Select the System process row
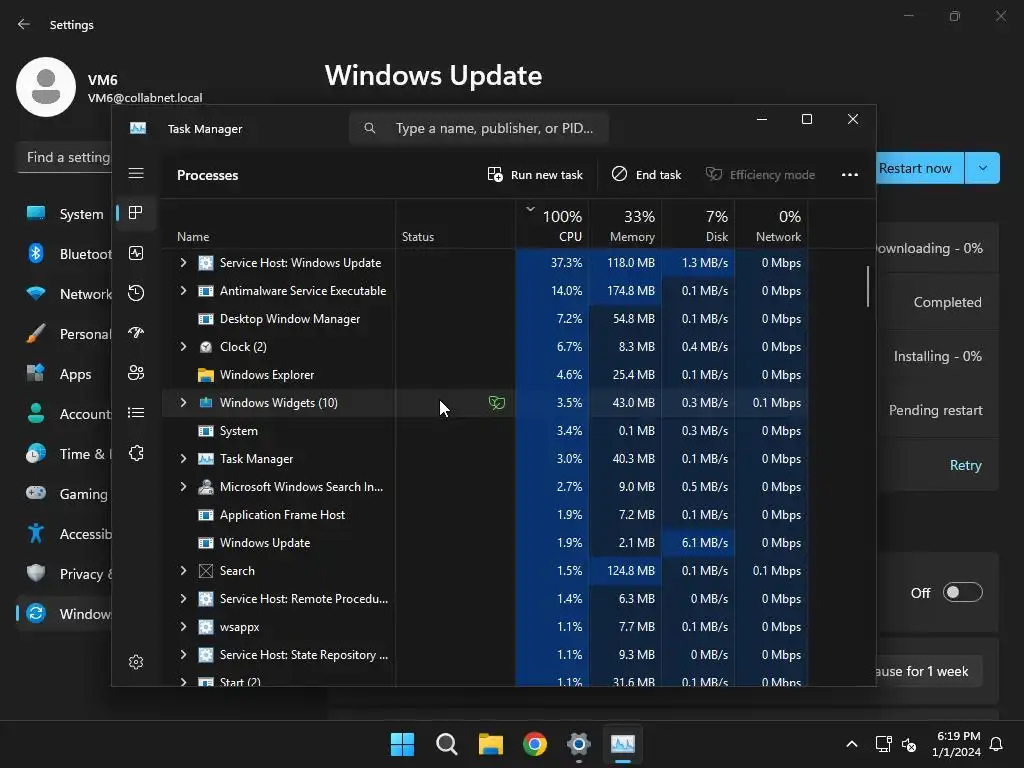This screenshot has height=768, width=1024. tap(485, 431)
